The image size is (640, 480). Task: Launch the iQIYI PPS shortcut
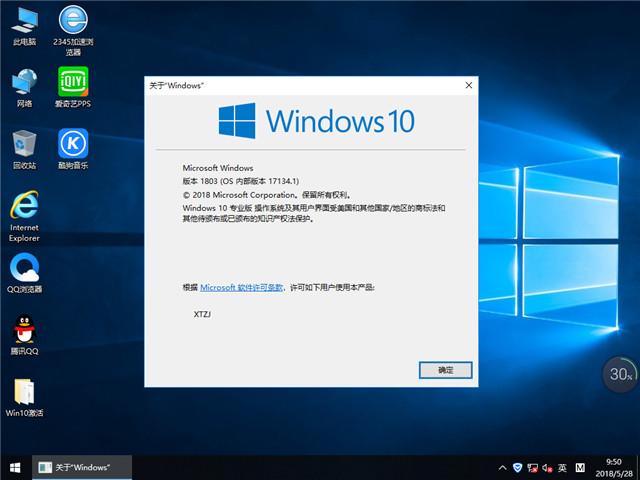click(73, 87)
